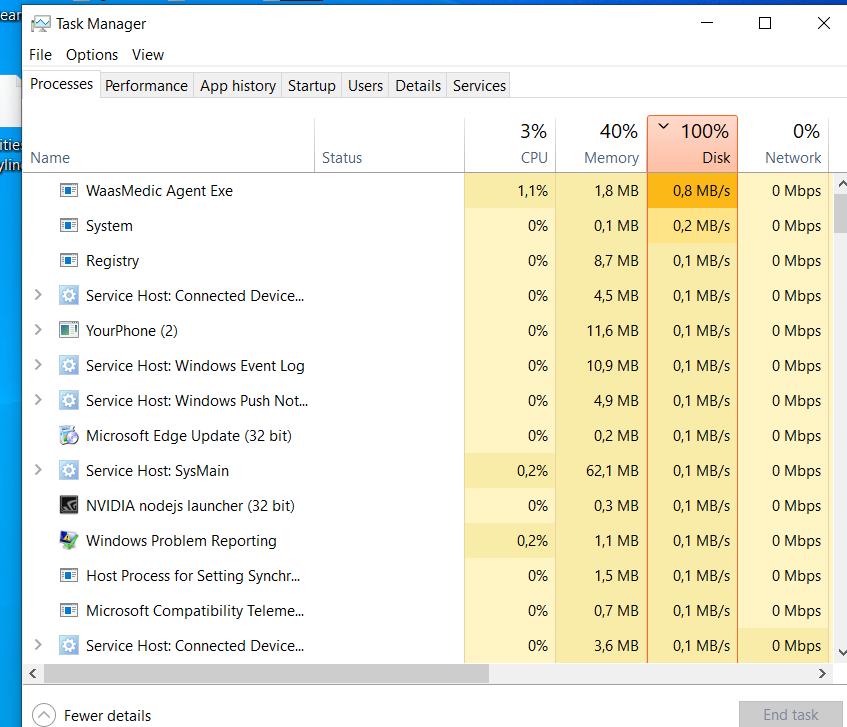Click the horizontal scrollbar right arrow
847x727 pixels.
pyautogui.click(x=822, y=674)
